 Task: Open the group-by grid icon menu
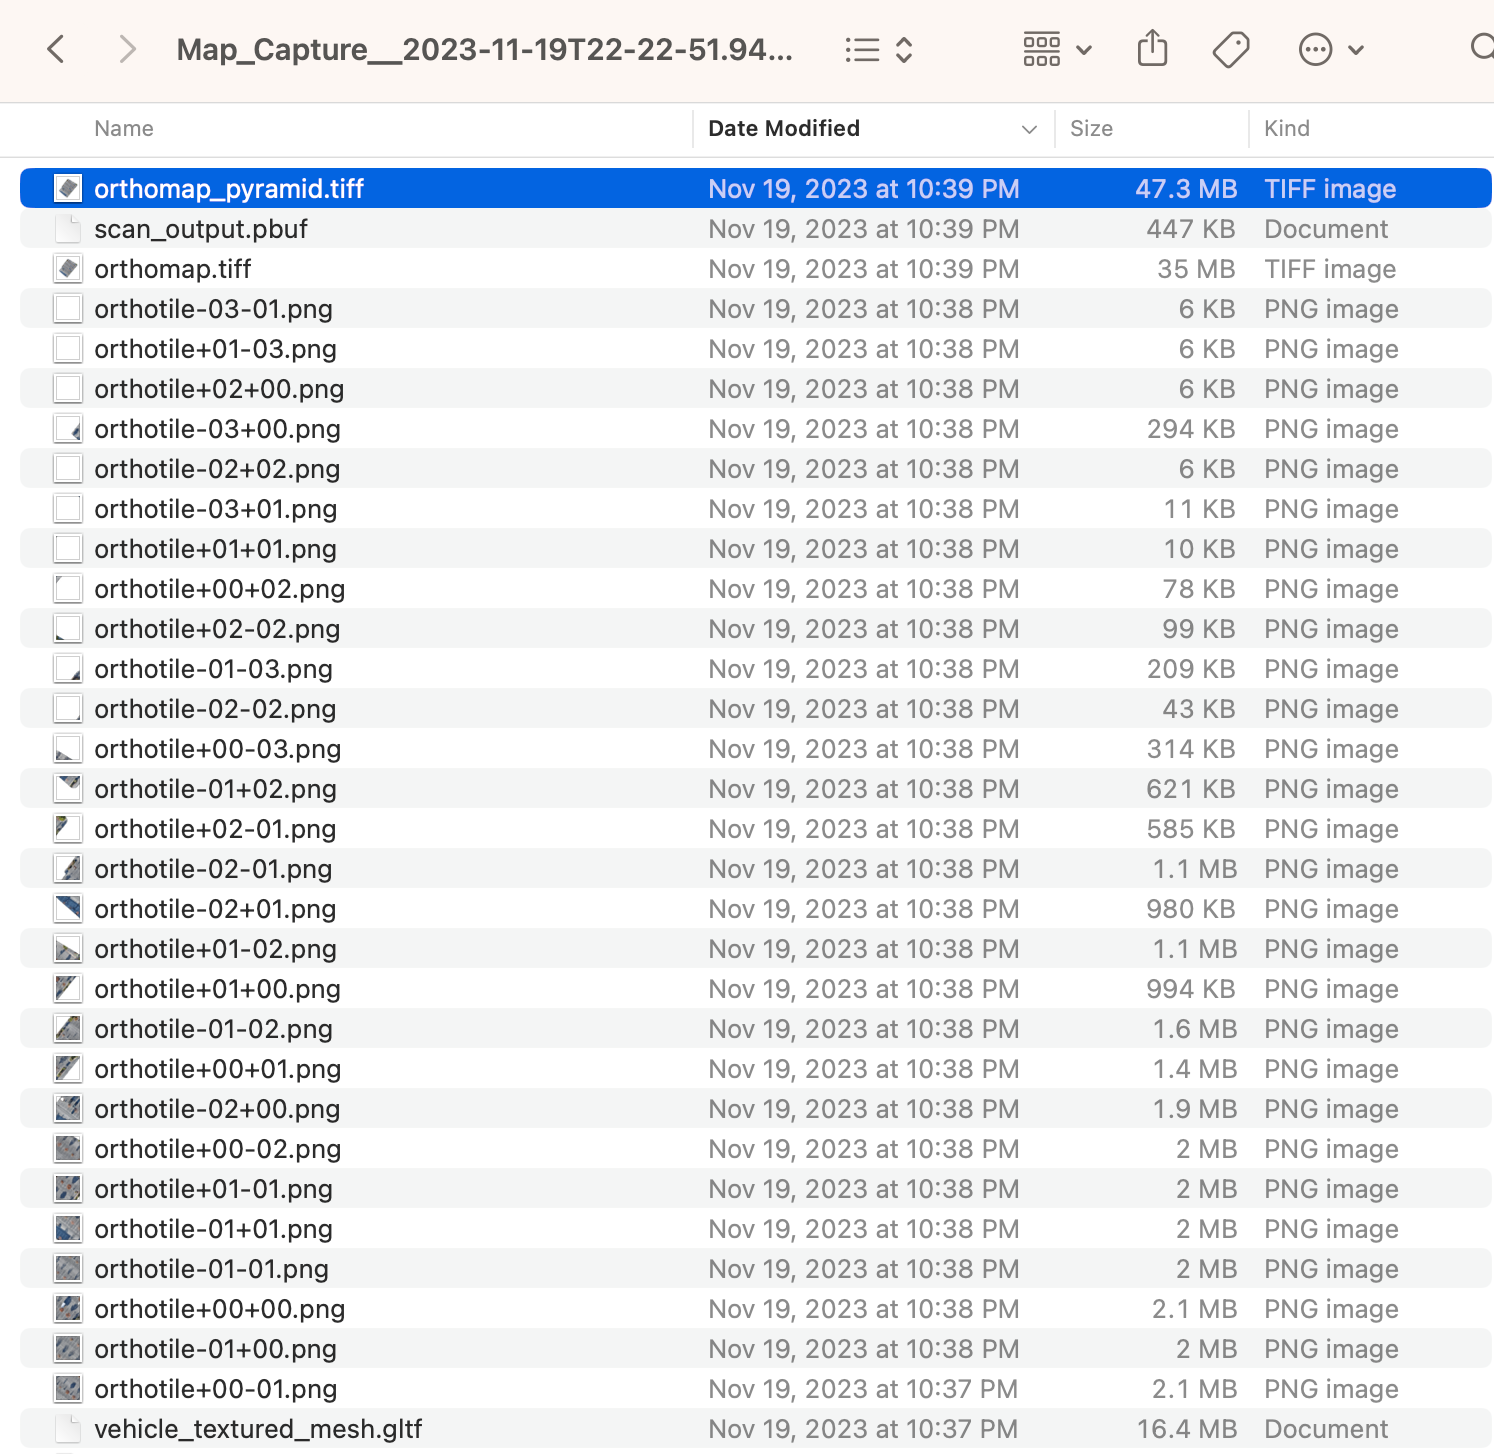(1057, 49)
